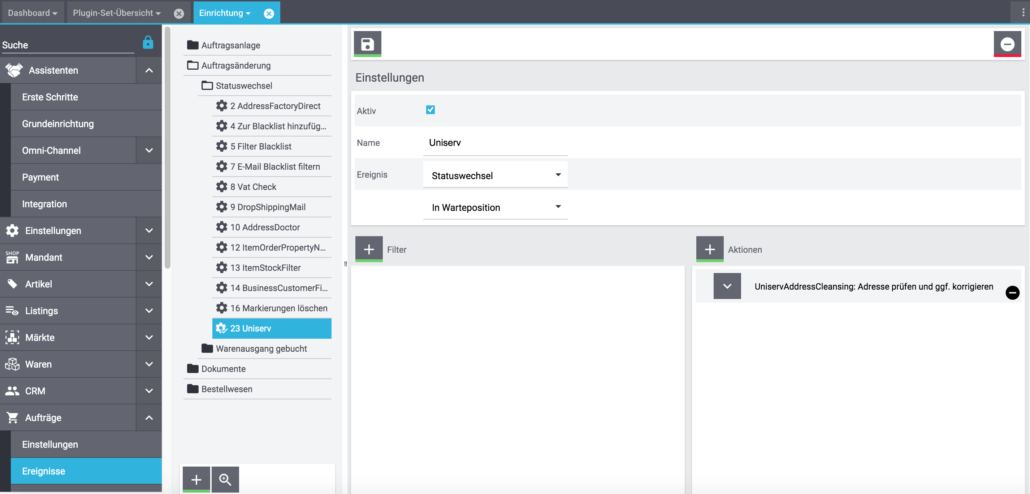Screen dimensions: 1030x494
Task: Open Einstellungen under Aufträge
Action: (86, 444)
